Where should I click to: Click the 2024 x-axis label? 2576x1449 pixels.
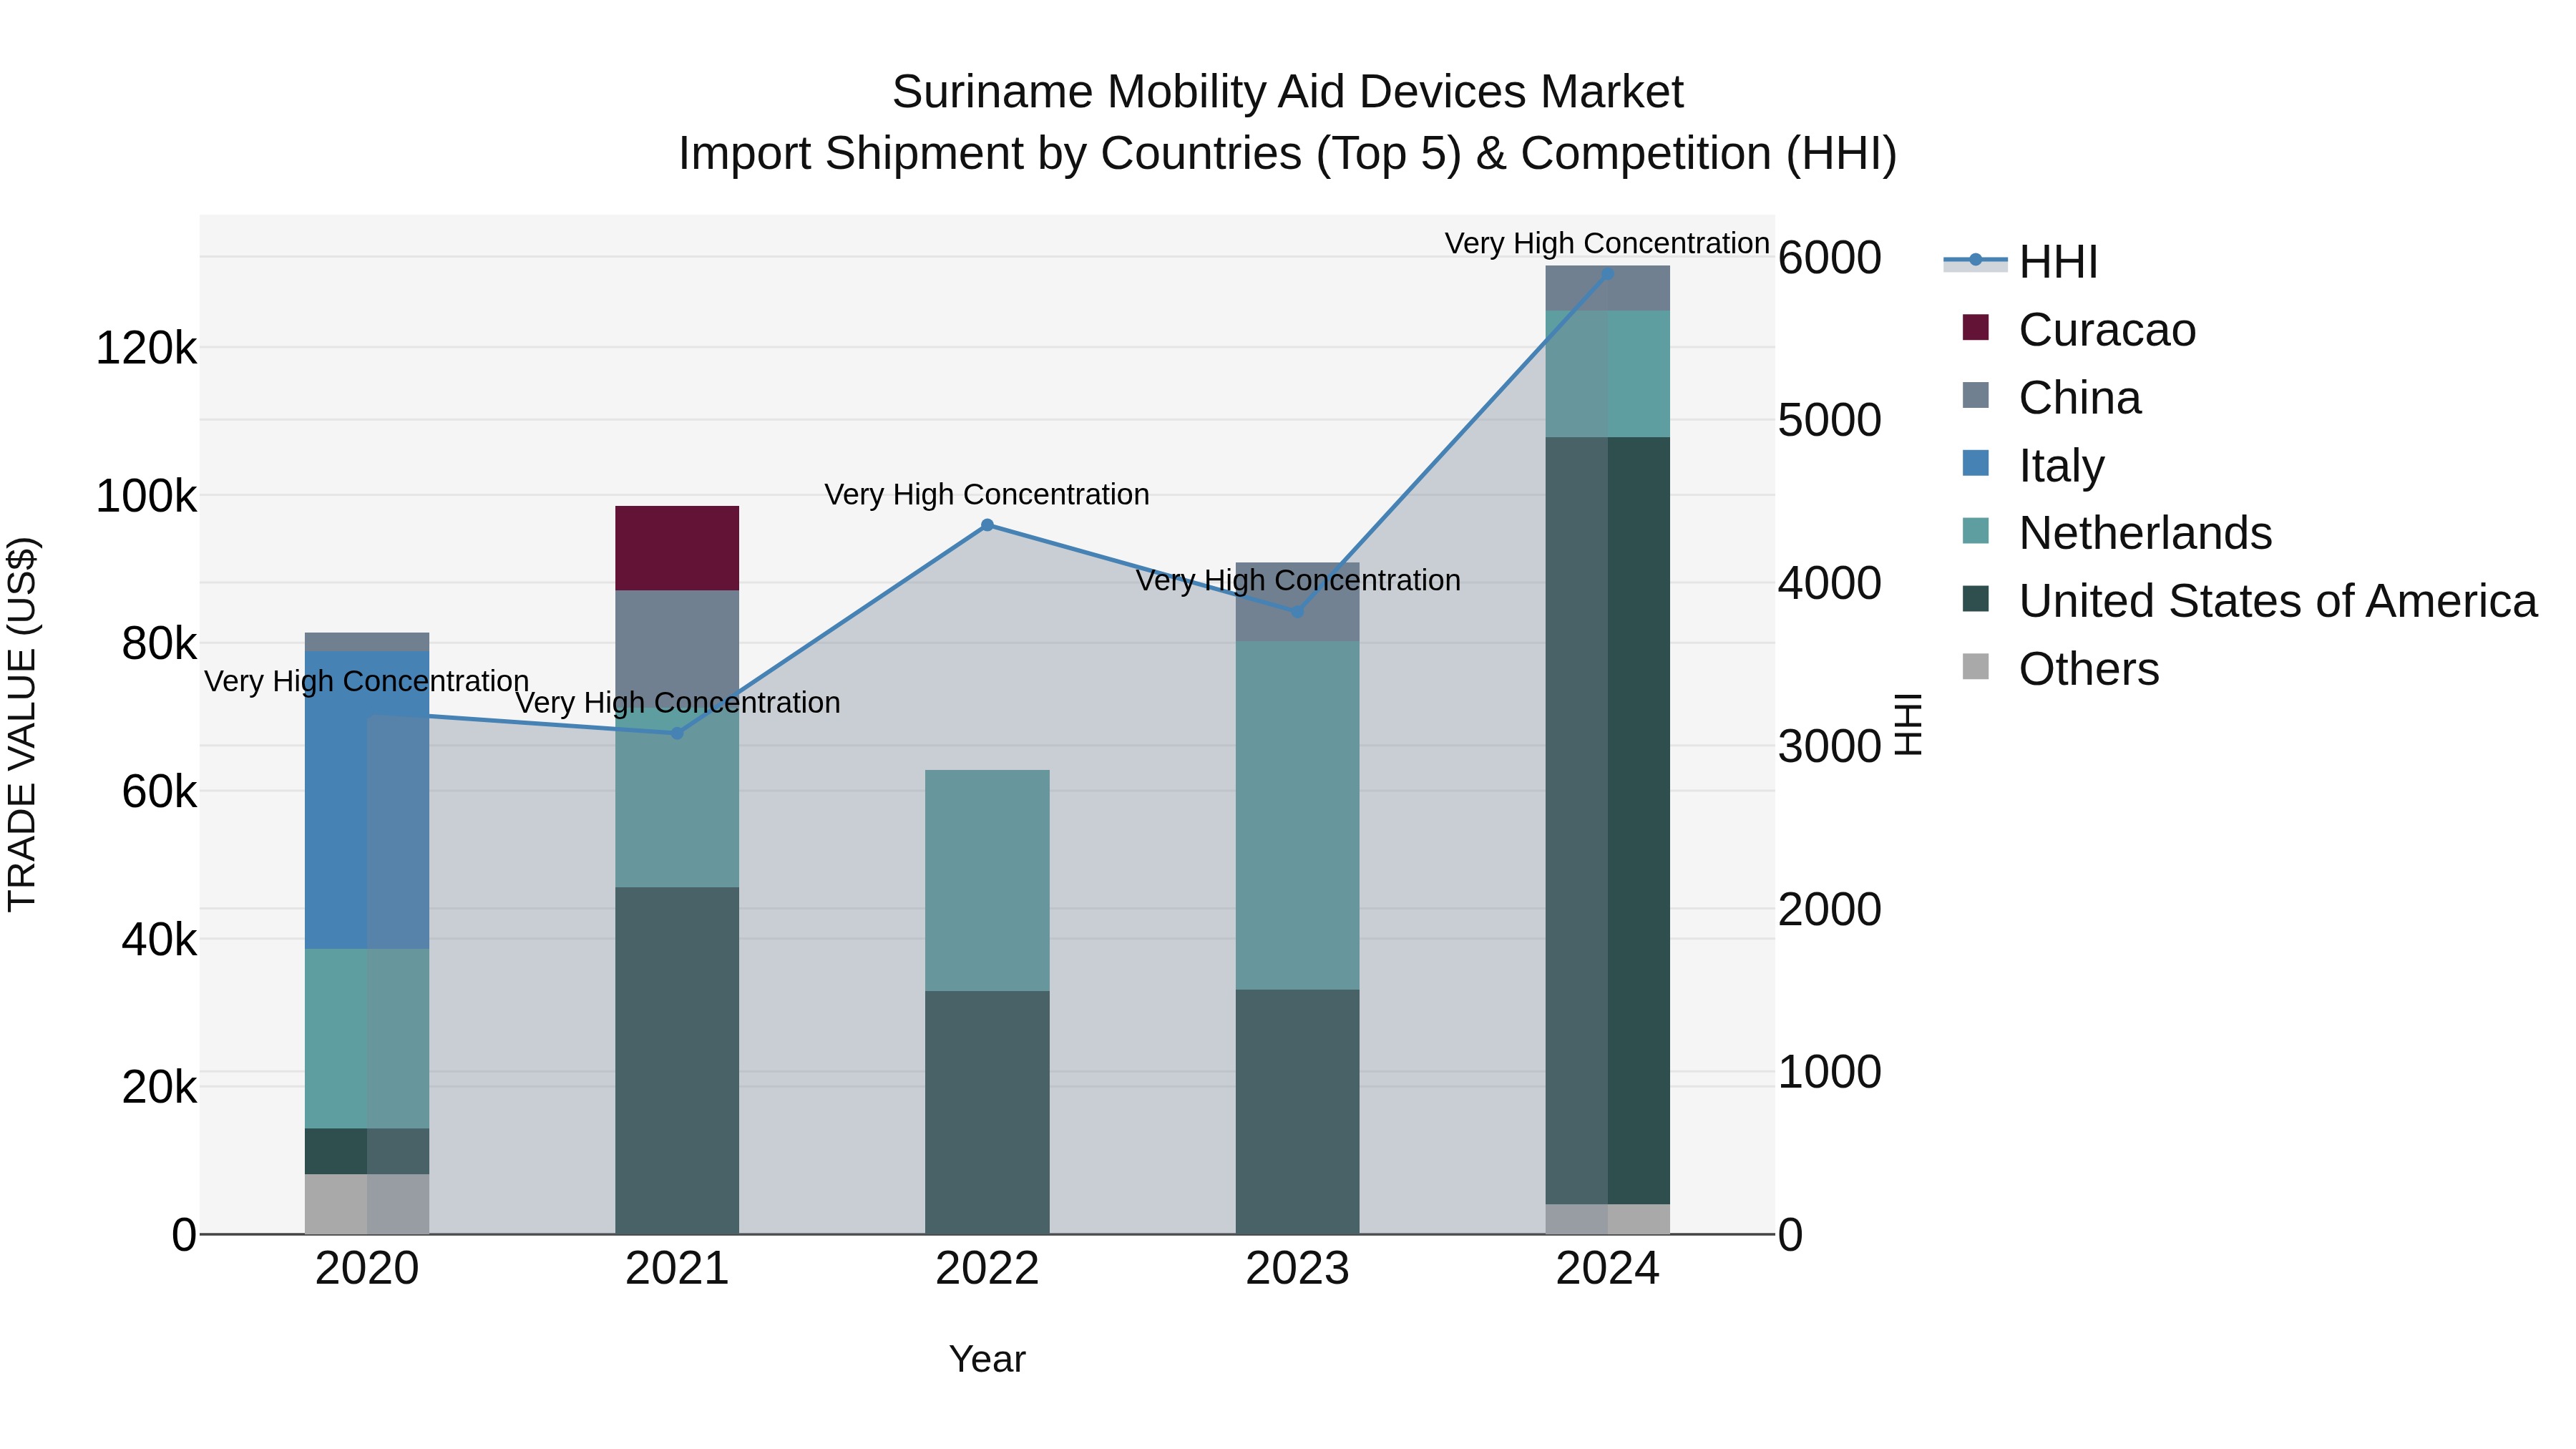pyautogui.click(x=1608, y=1269)
